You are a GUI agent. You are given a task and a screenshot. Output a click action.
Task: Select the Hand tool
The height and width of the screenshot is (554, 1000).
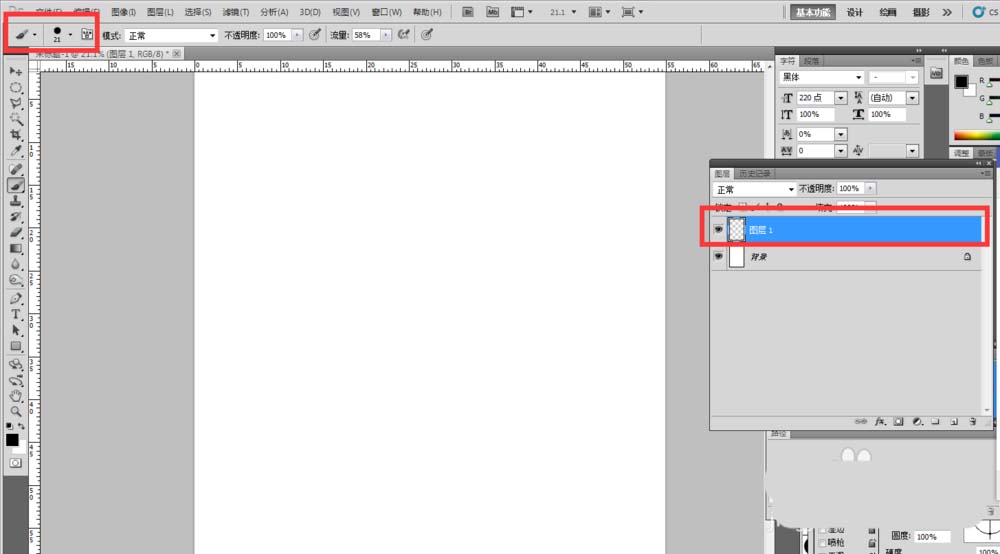[16, 396]
